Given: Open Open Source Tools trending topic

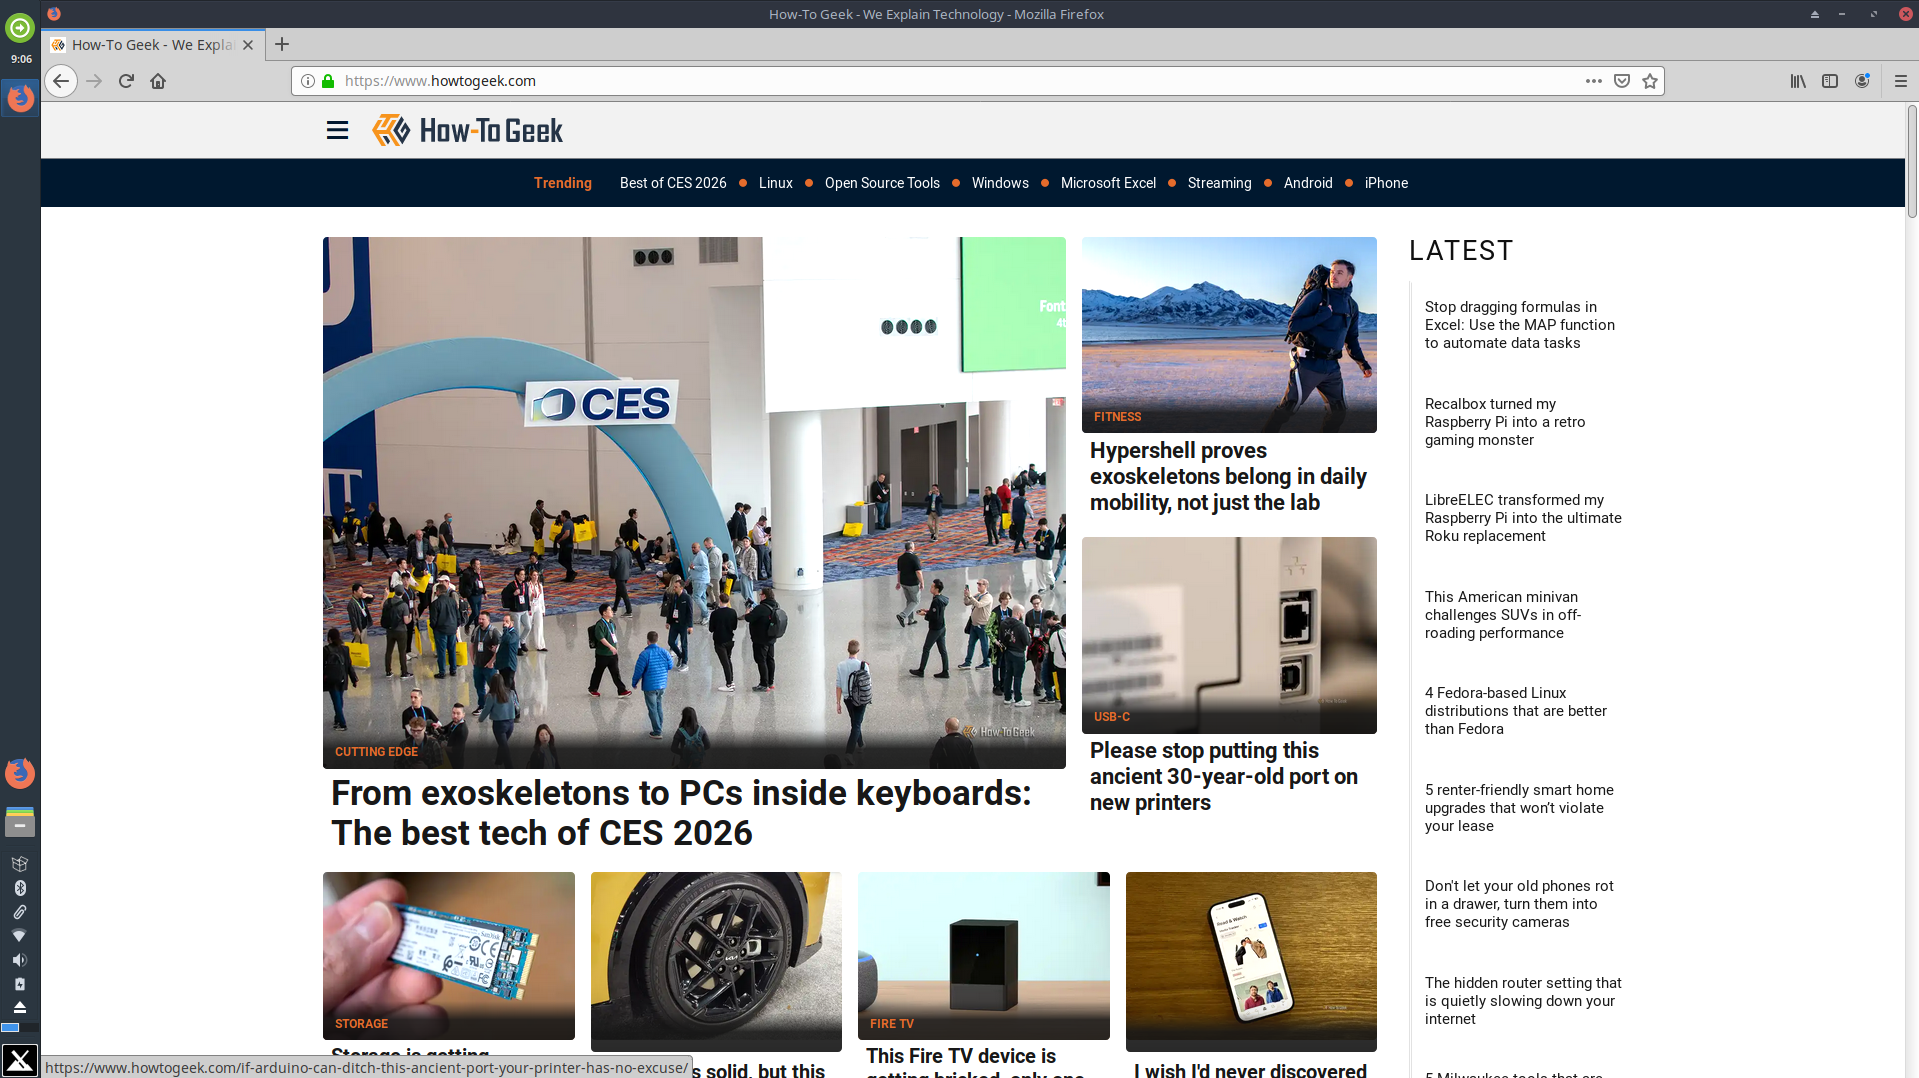Looking at the screenshot, I should 882,183.
